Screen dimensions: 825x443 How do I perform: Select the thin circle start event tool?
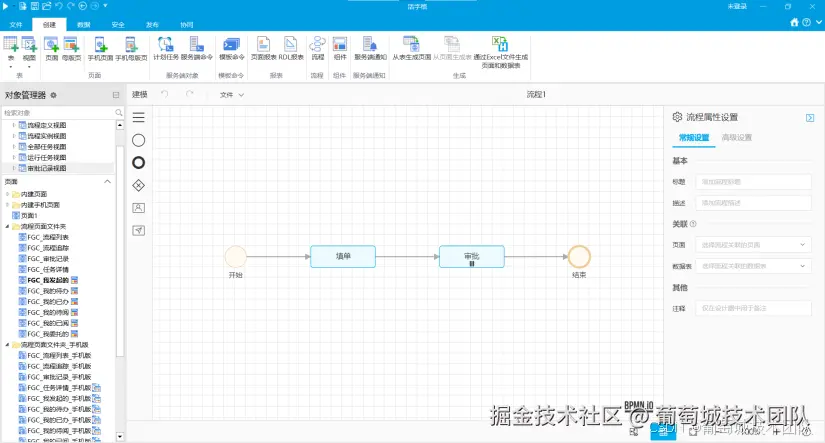point(138,140)
